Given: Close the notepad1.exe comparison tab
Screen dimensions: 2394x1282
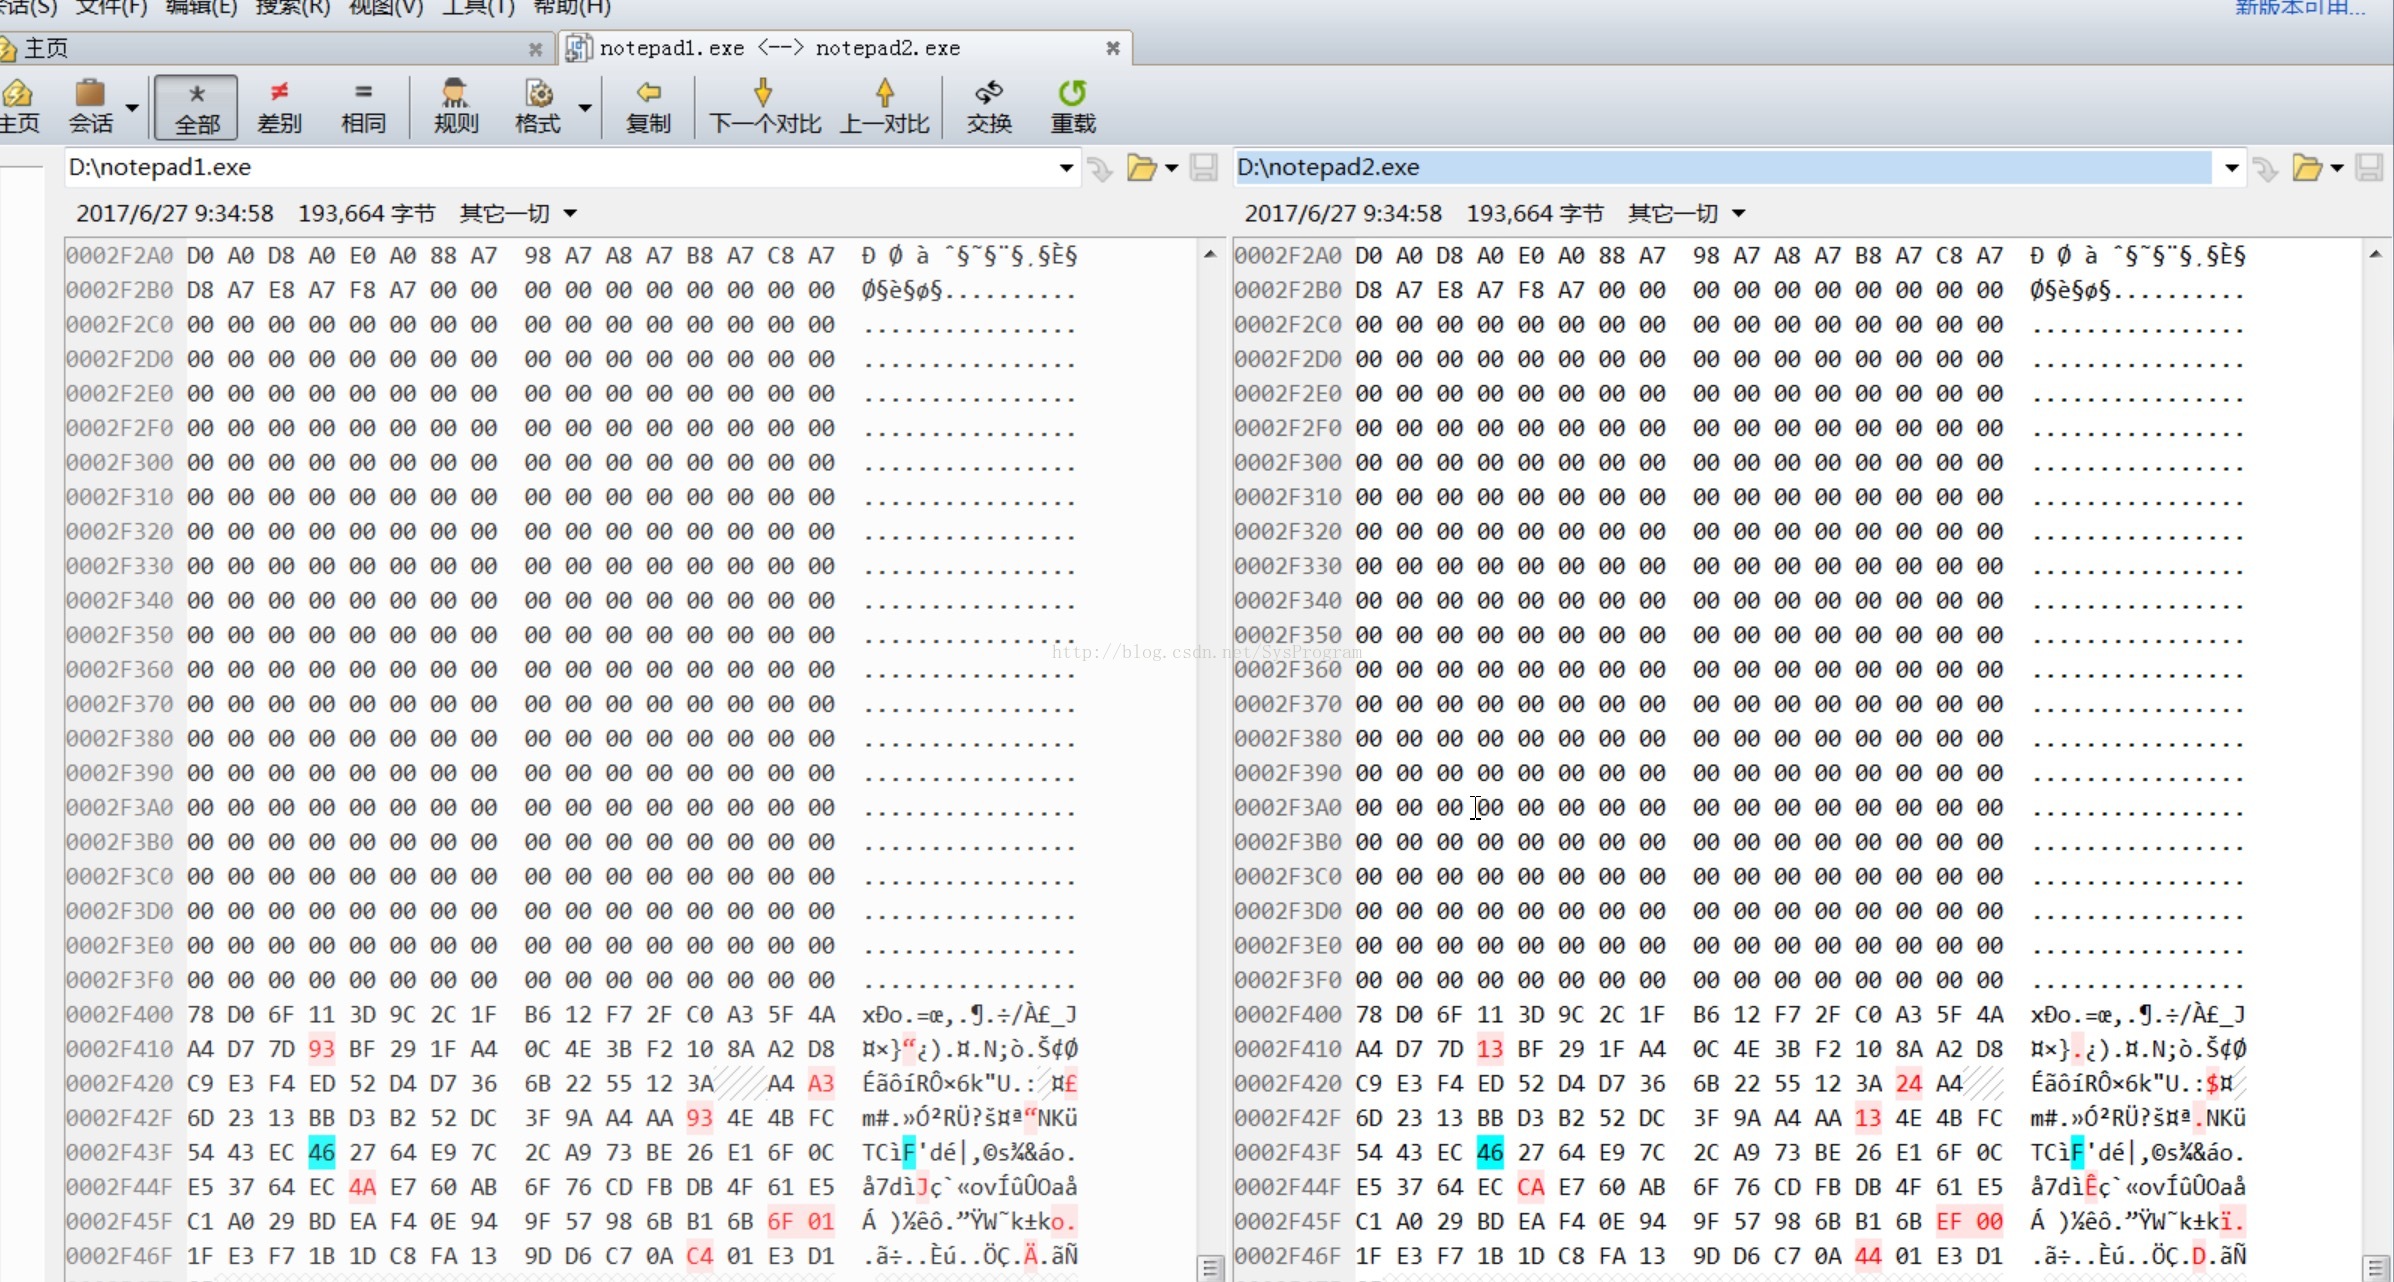Looking at the screenshot, I should [x=1112, y=48].
